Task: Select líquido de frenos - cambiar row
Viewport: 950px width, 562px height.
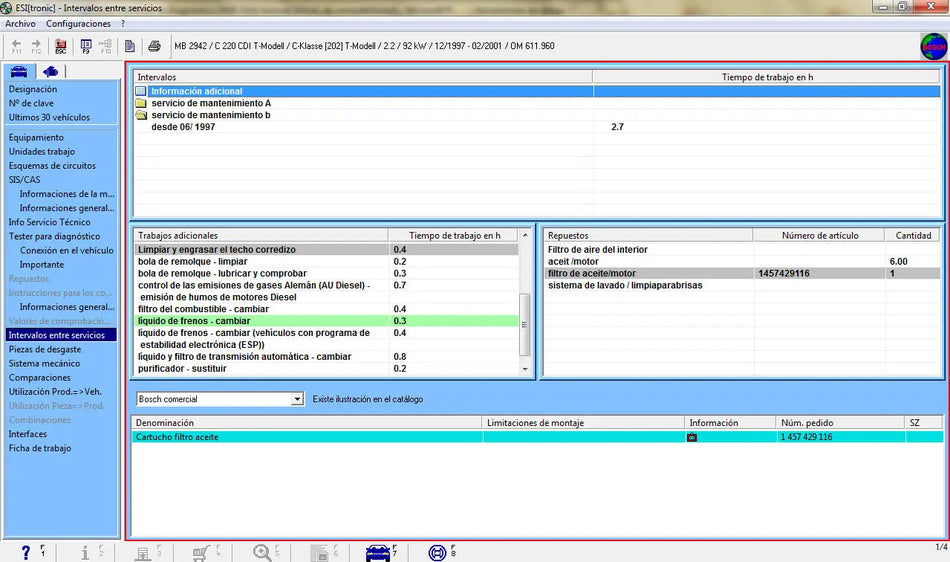Action: tap(194, 321)
